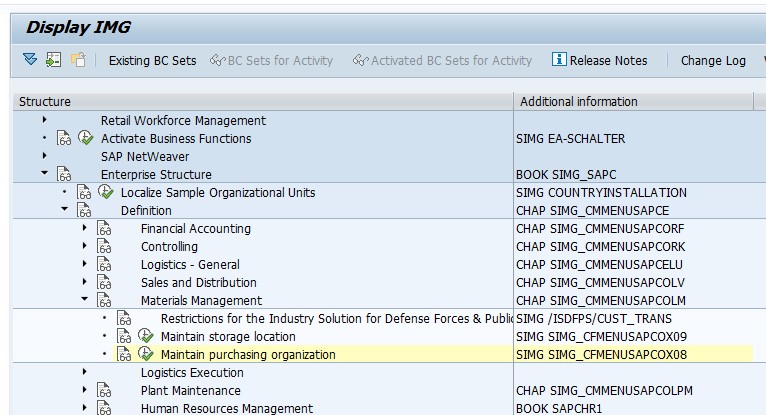
Task: Click SIMG SIMG_CFMENUSAPCOX09 cell
Action: tap(601, 337)
